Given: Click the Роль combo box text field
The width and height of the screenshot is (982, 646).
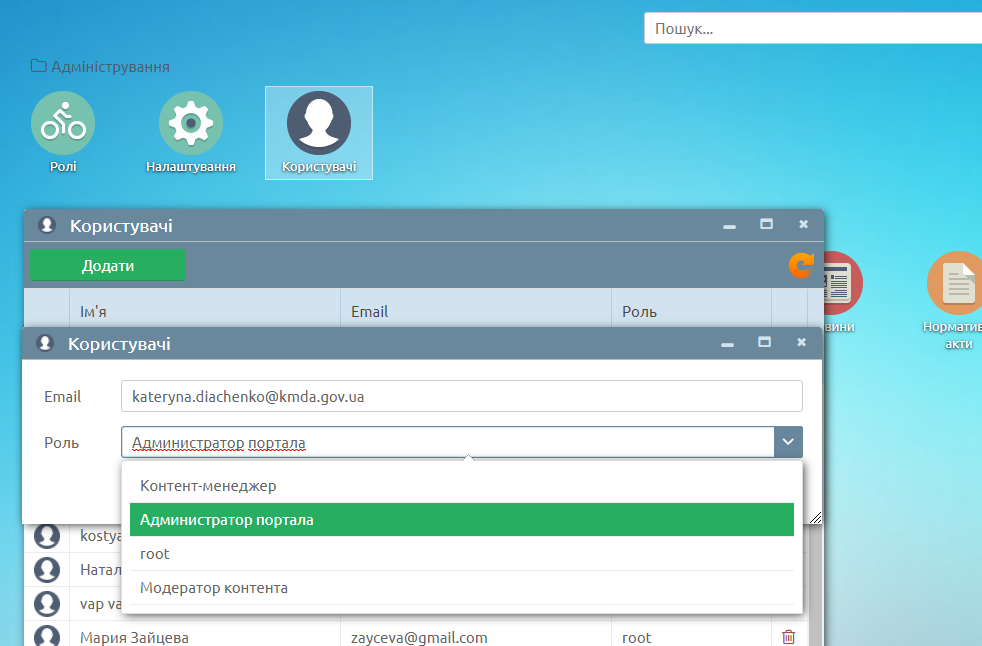Looking at the screenshot, I should pos(447,442).
